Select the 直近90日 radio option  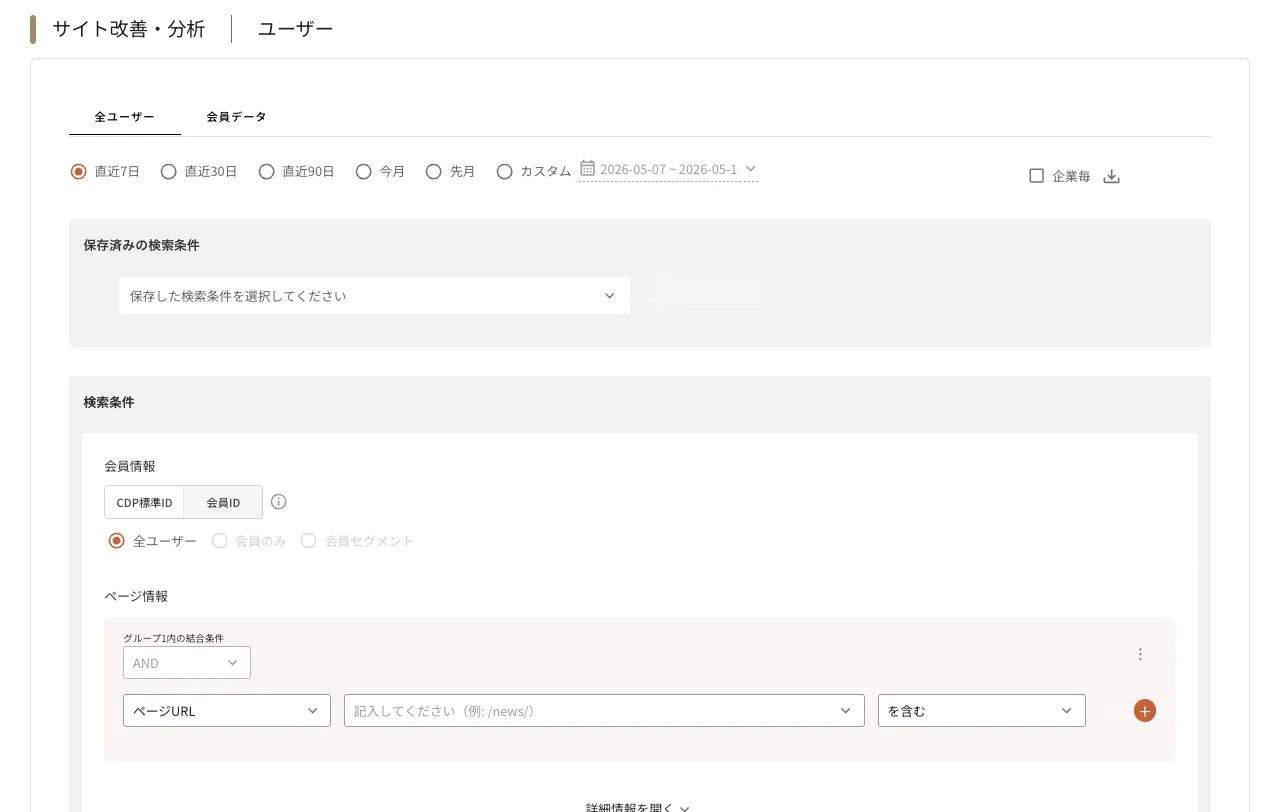click(267, 171)
